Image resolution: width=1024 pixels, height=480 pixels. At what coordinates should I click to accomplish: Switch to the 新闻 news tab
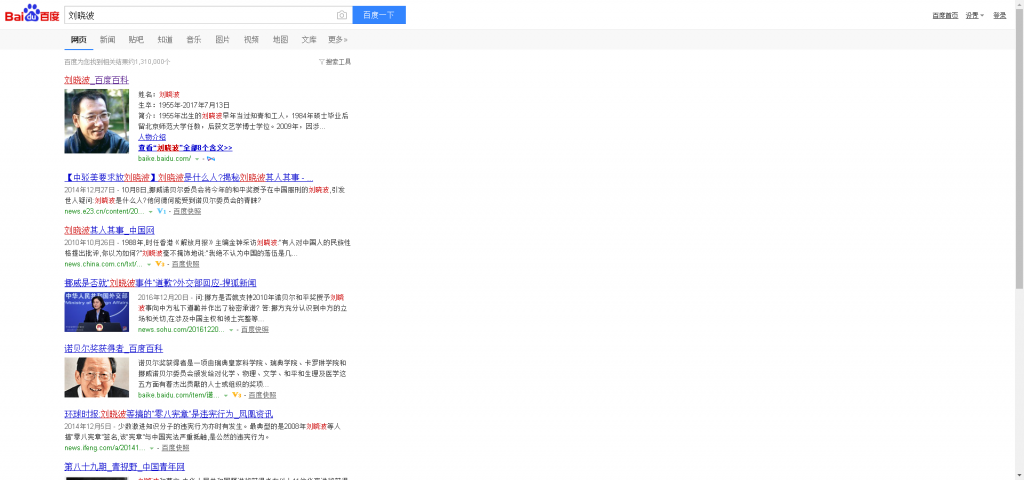tap(107, 39)
